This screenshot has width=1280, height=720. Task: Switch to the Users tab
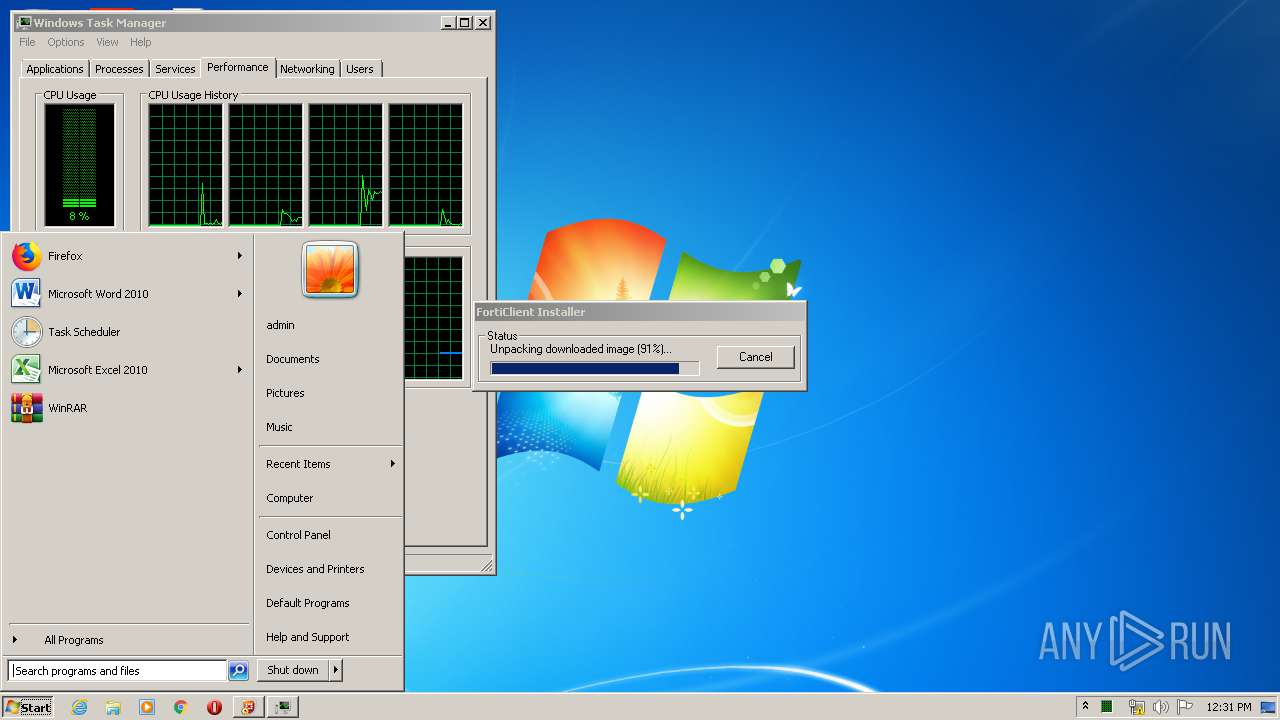tap(360, 69)
